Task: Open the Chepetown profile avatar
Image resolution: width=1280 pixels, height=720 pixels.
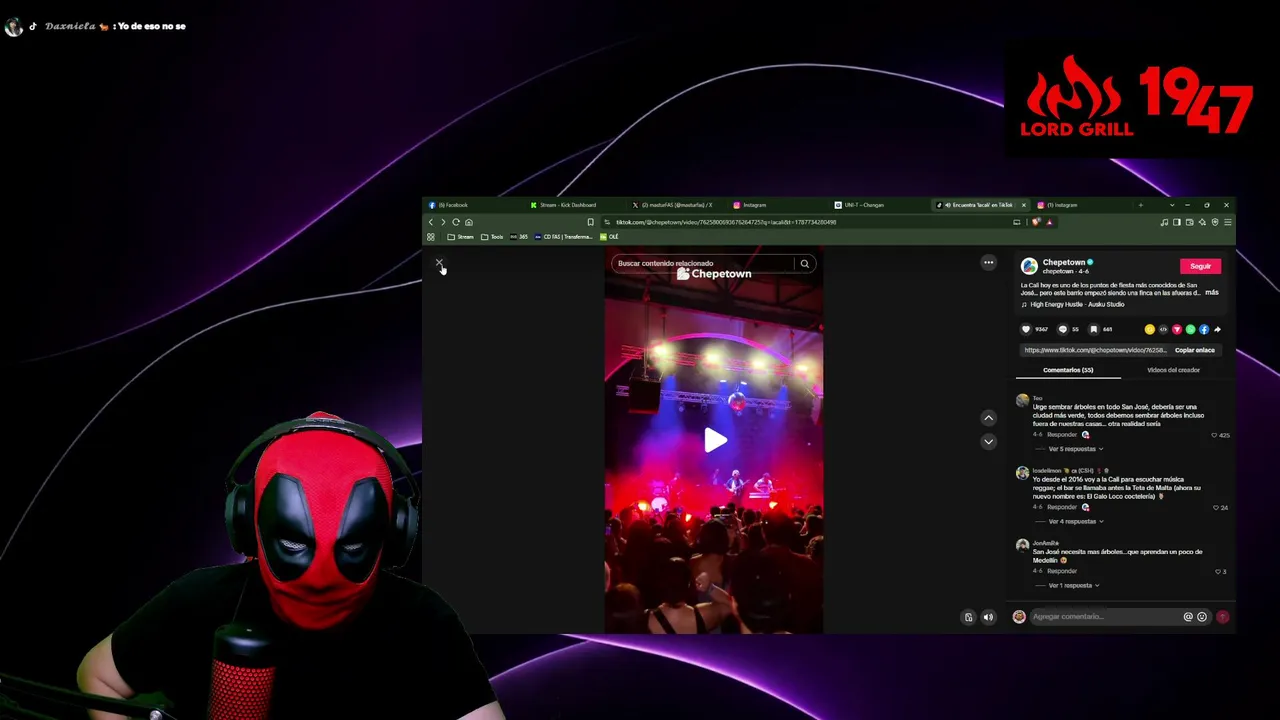Action: point(1029,266)
